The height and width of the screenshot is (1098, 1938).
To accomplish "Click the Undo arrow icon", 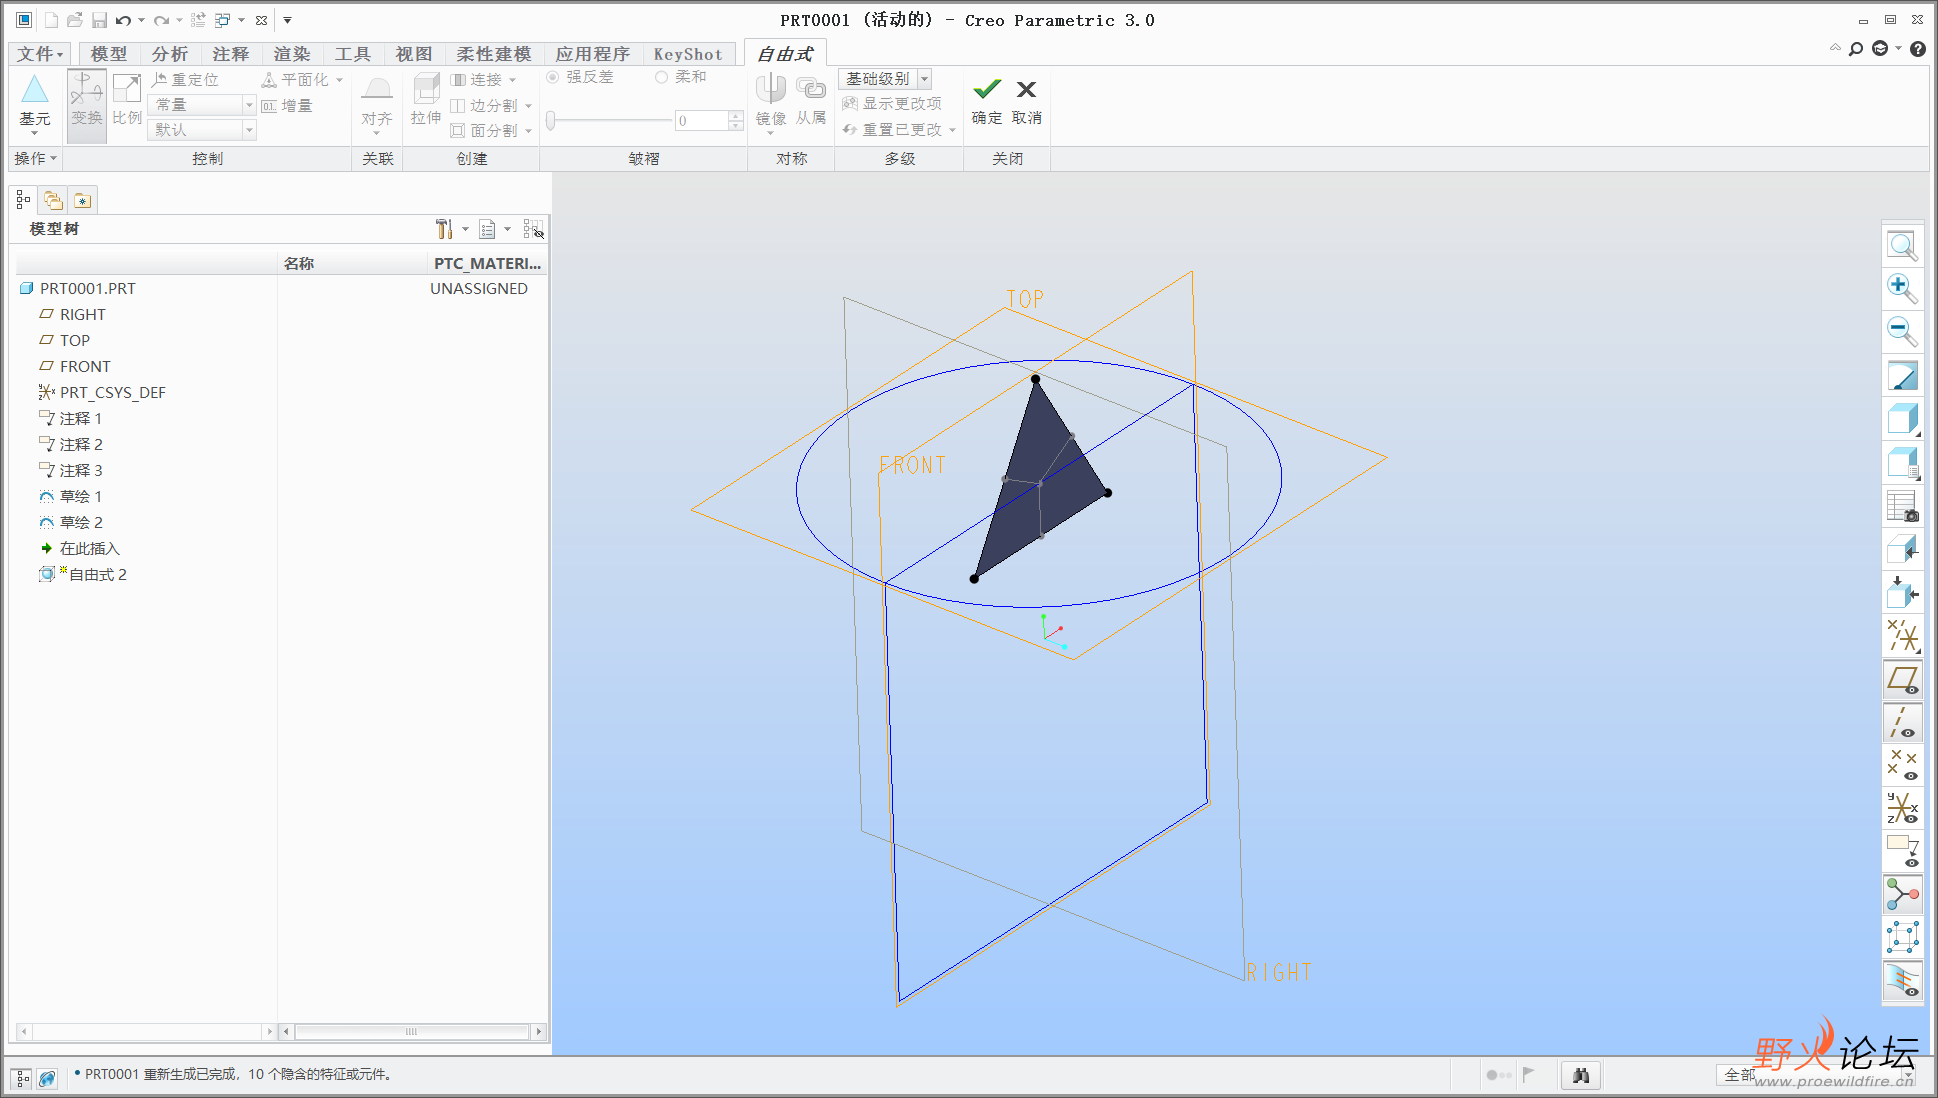I will [123, 20].
